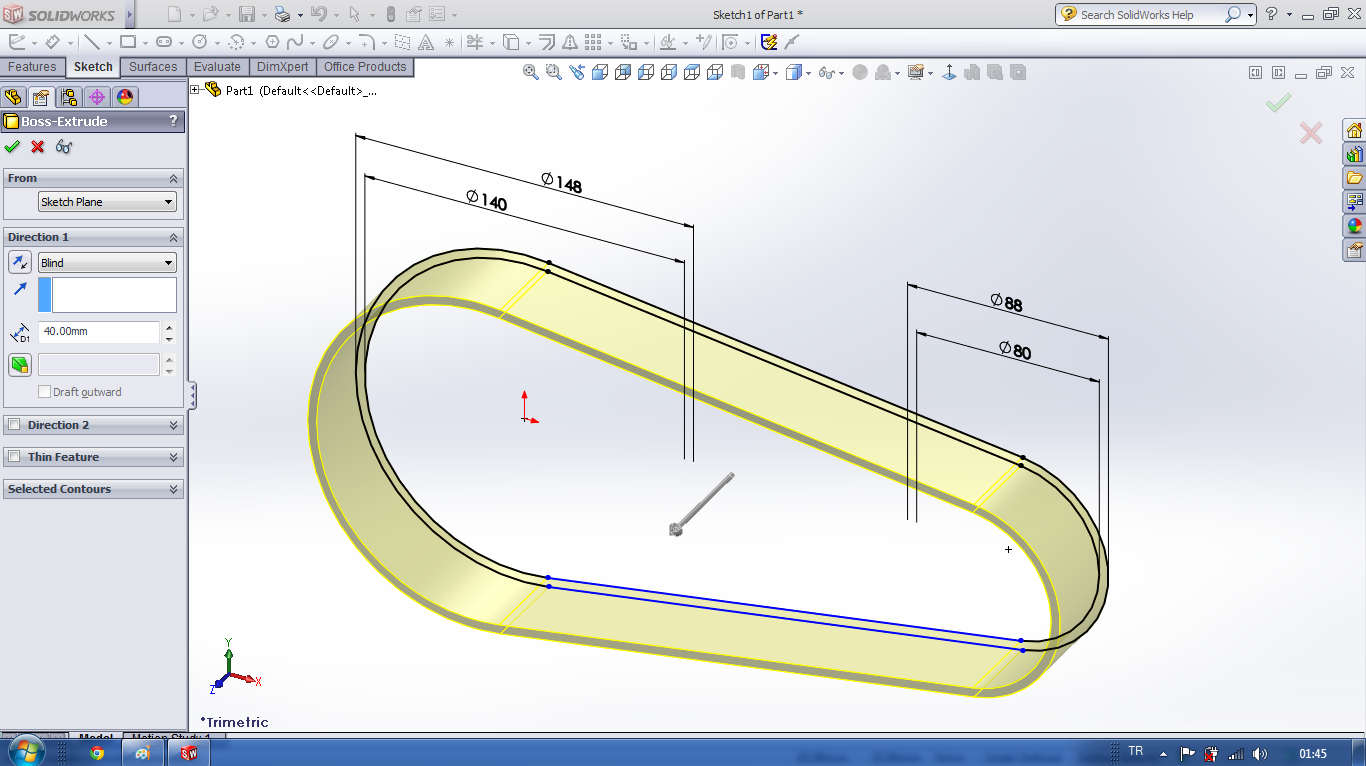
Task: Accept the Boss-Extrude with green checkmark
Action: pos(12,147)
